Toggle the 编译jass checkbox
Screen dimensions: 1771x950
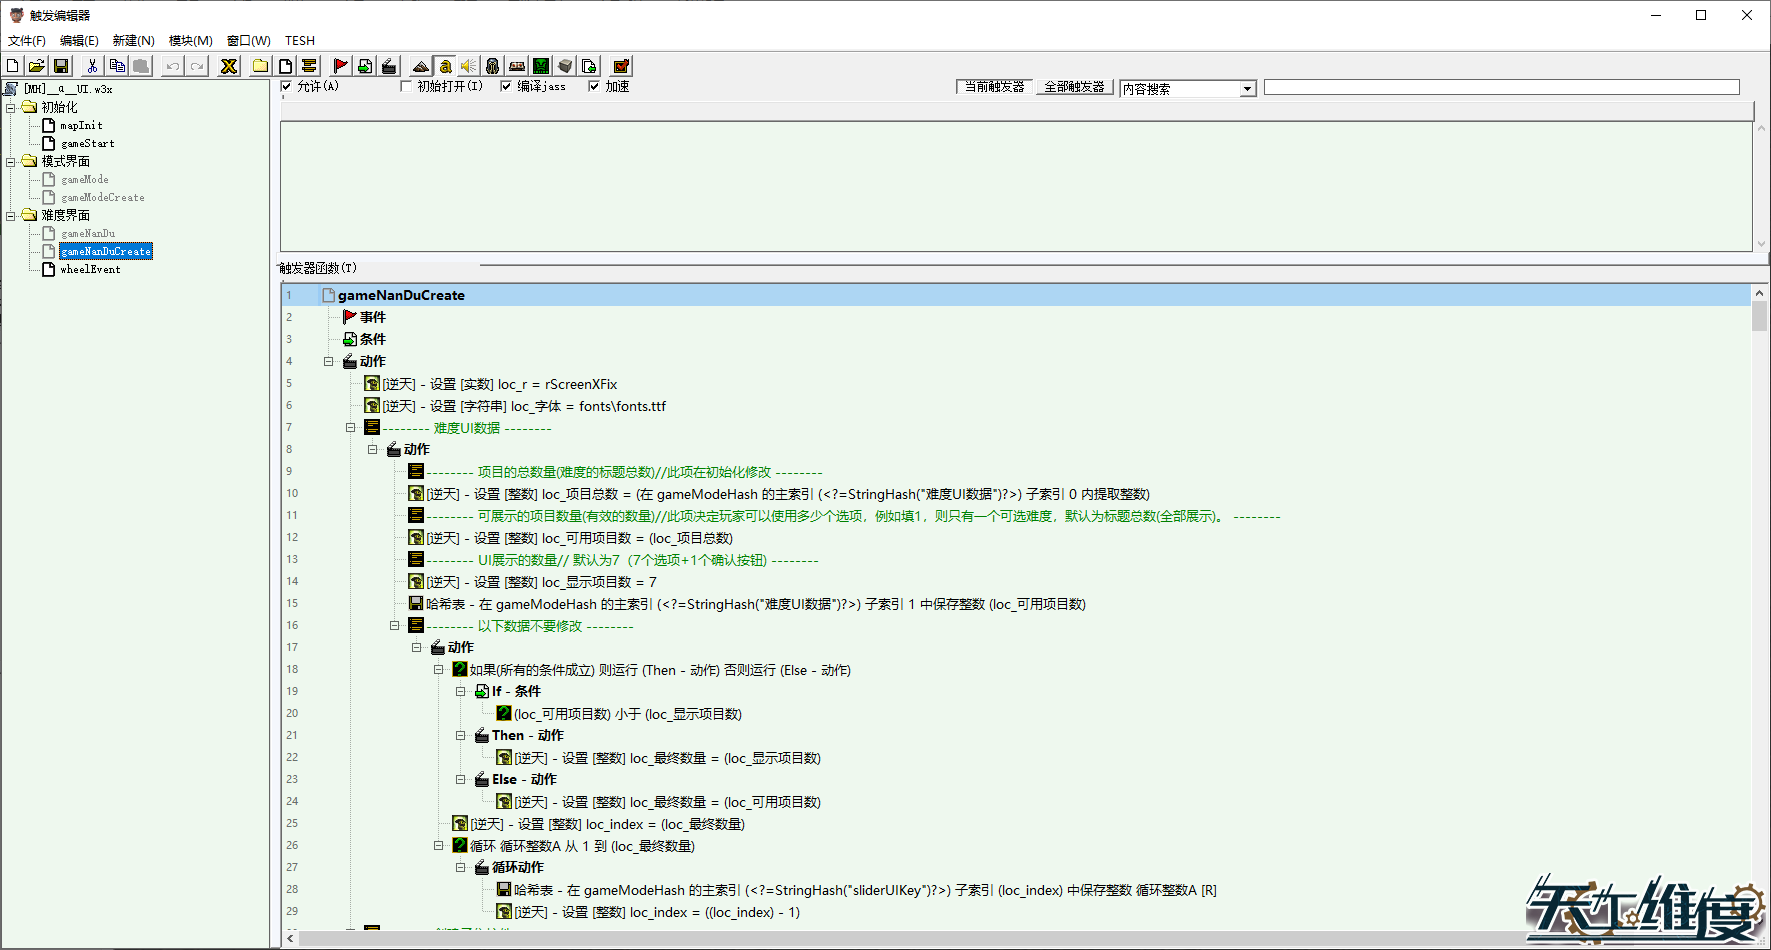click(x=505, y=86)
